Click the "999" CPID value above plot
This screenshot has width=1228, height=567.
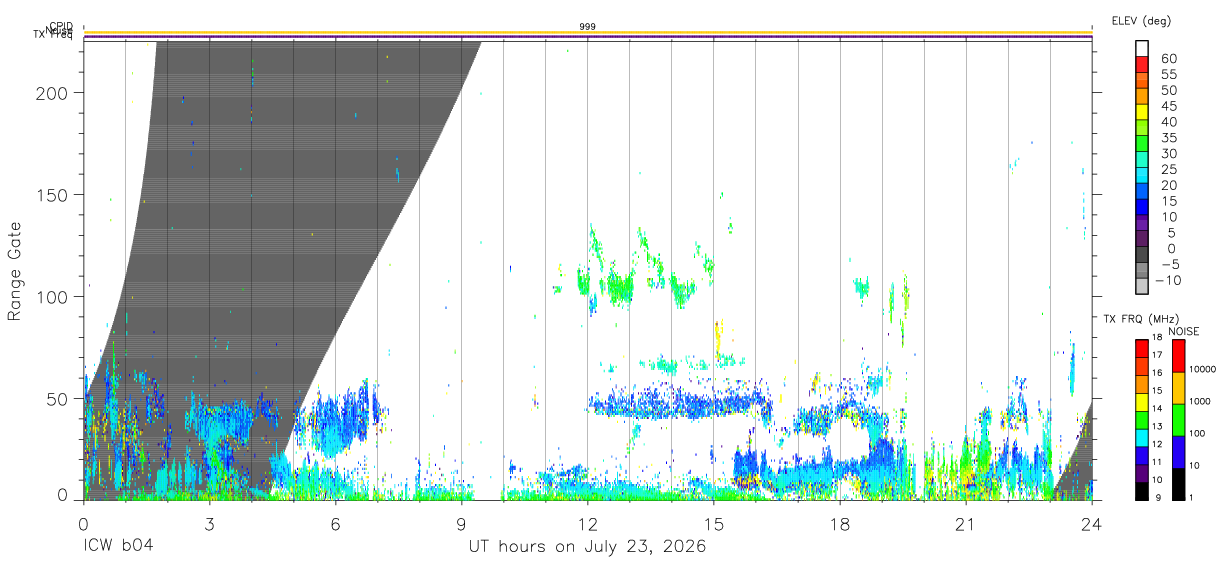[x=587, y=26]
